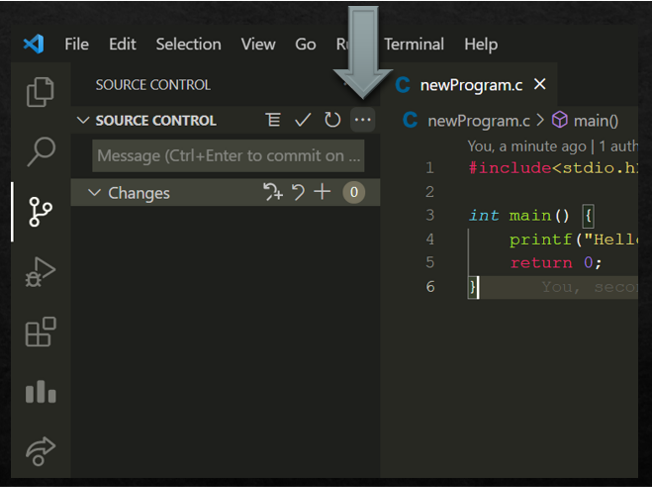
Task: Click the SOURCE CONTROL panel title text
Action: tap(153, 85)
